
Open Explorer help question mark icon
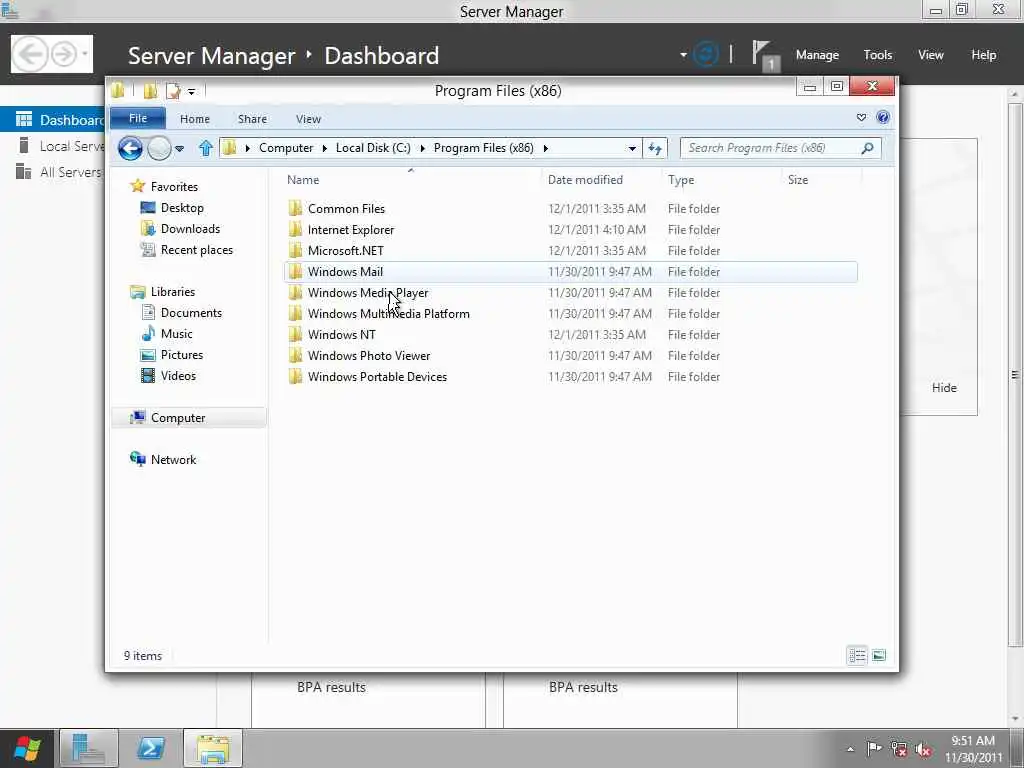(883, 118)
